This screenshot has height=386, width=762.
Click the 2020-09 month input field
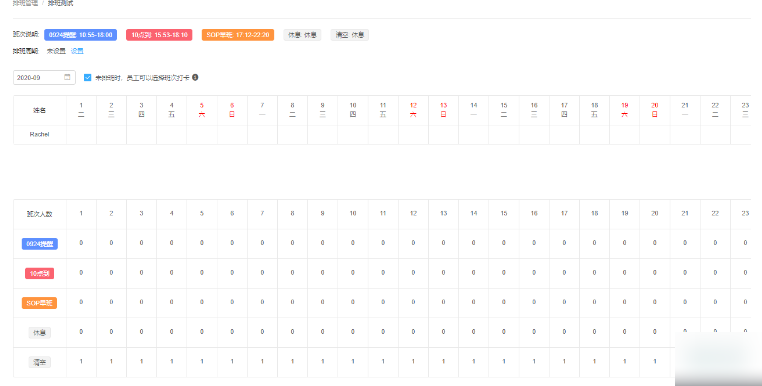44,77
